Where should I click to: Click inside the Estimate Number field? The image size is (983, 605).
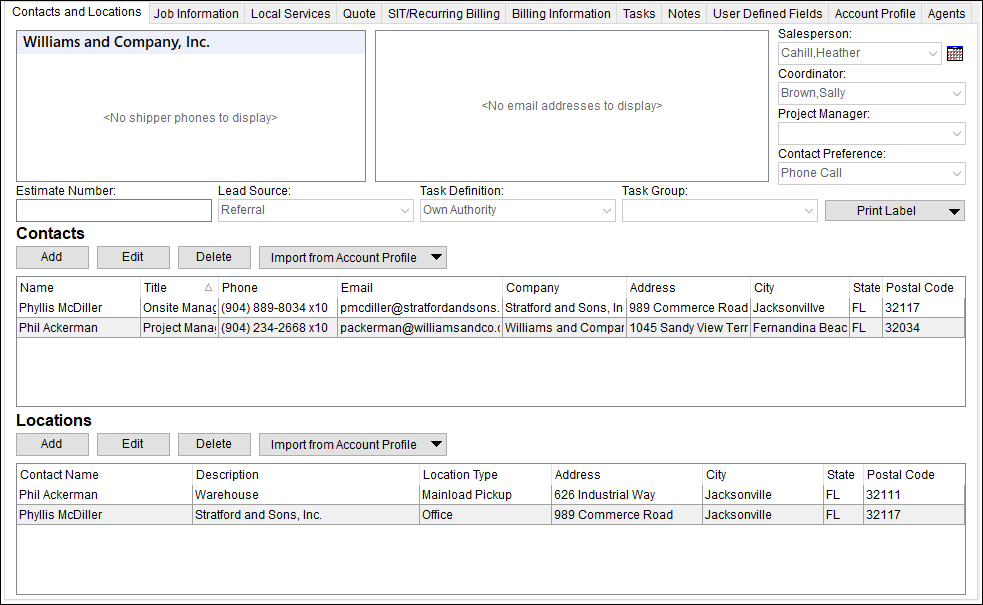click(x=113, y=210)
